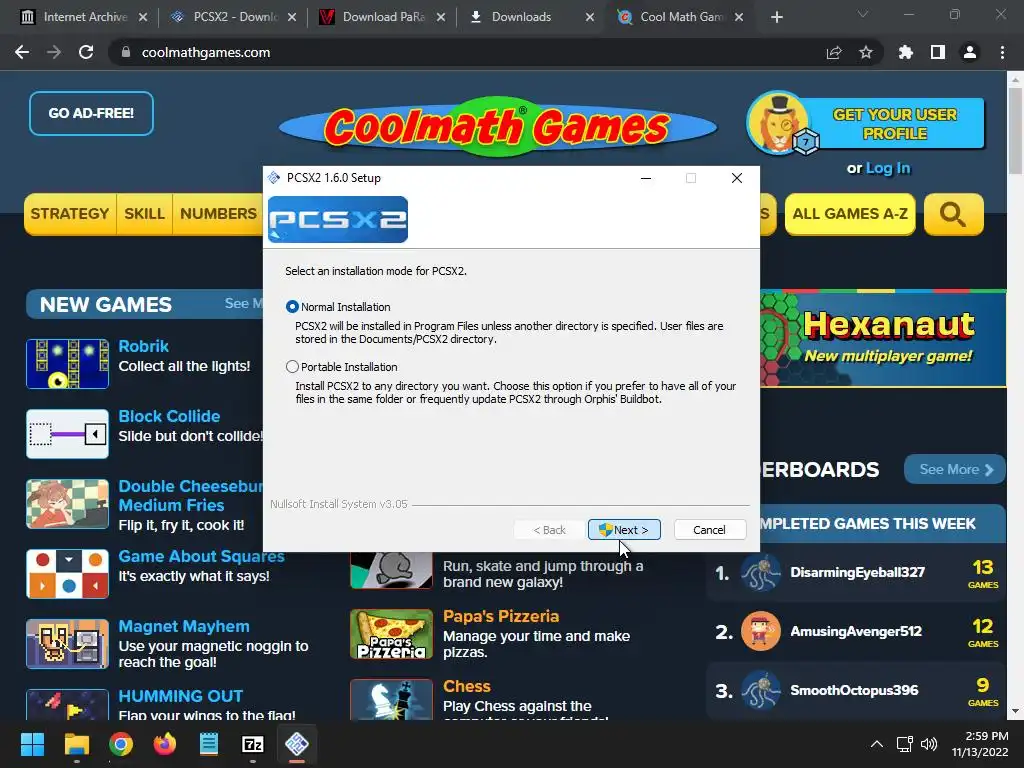This screenshot has width=1024, height=768.
Task: Open the Magnet Mayhem link
Action: click(184, 626)
